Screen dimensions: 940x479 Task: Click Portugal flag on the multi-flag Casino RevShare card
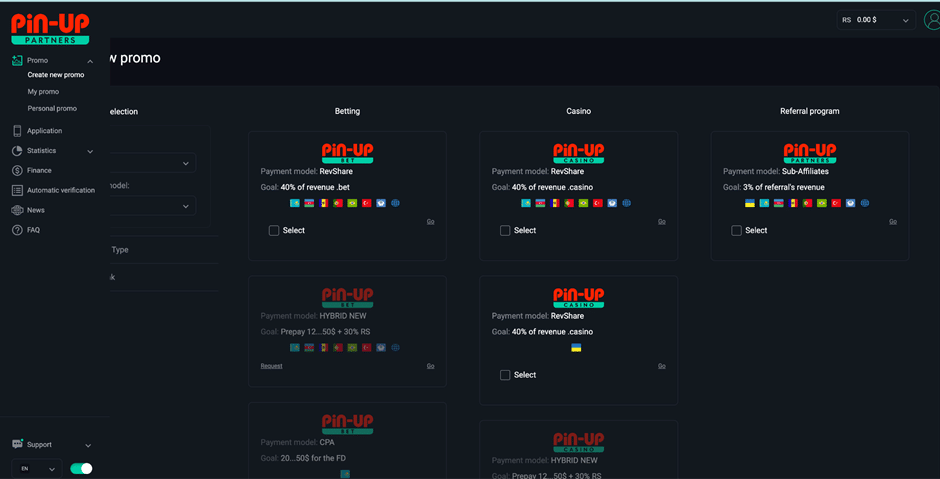tap(569, 203)
